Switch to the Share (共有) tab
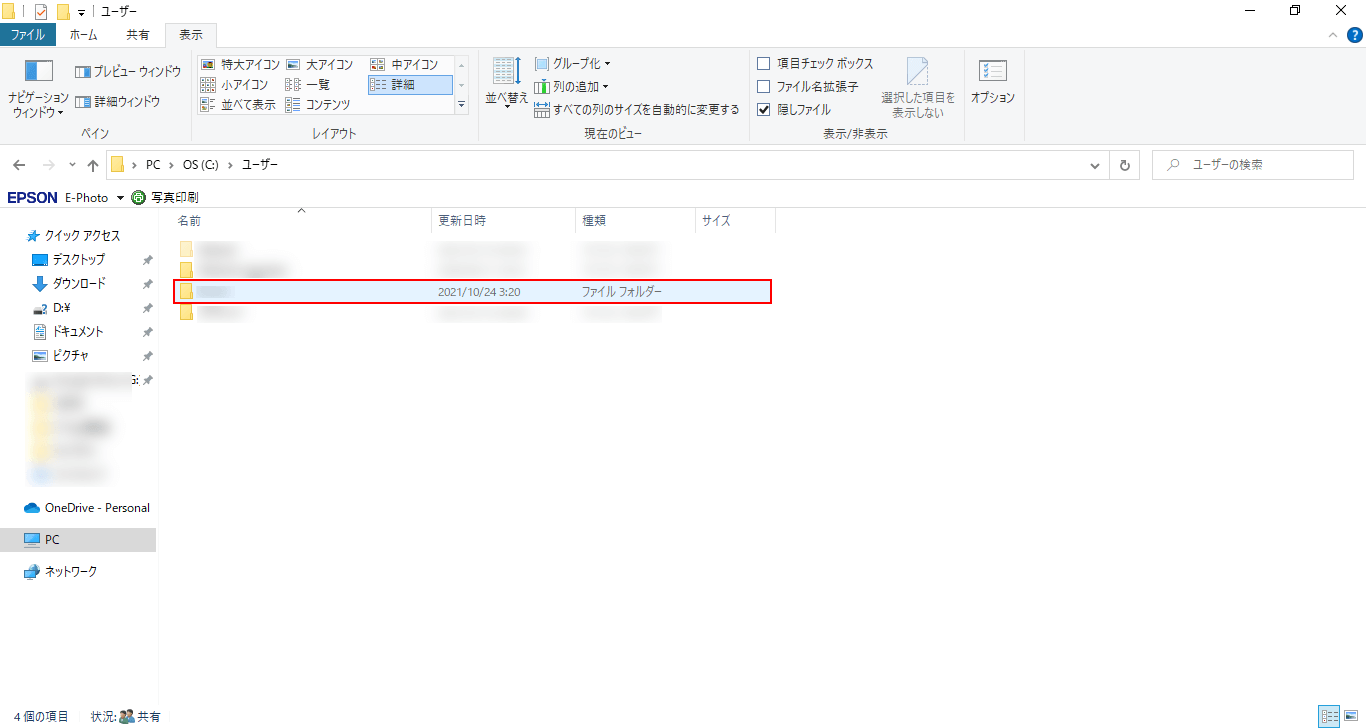 138,35
